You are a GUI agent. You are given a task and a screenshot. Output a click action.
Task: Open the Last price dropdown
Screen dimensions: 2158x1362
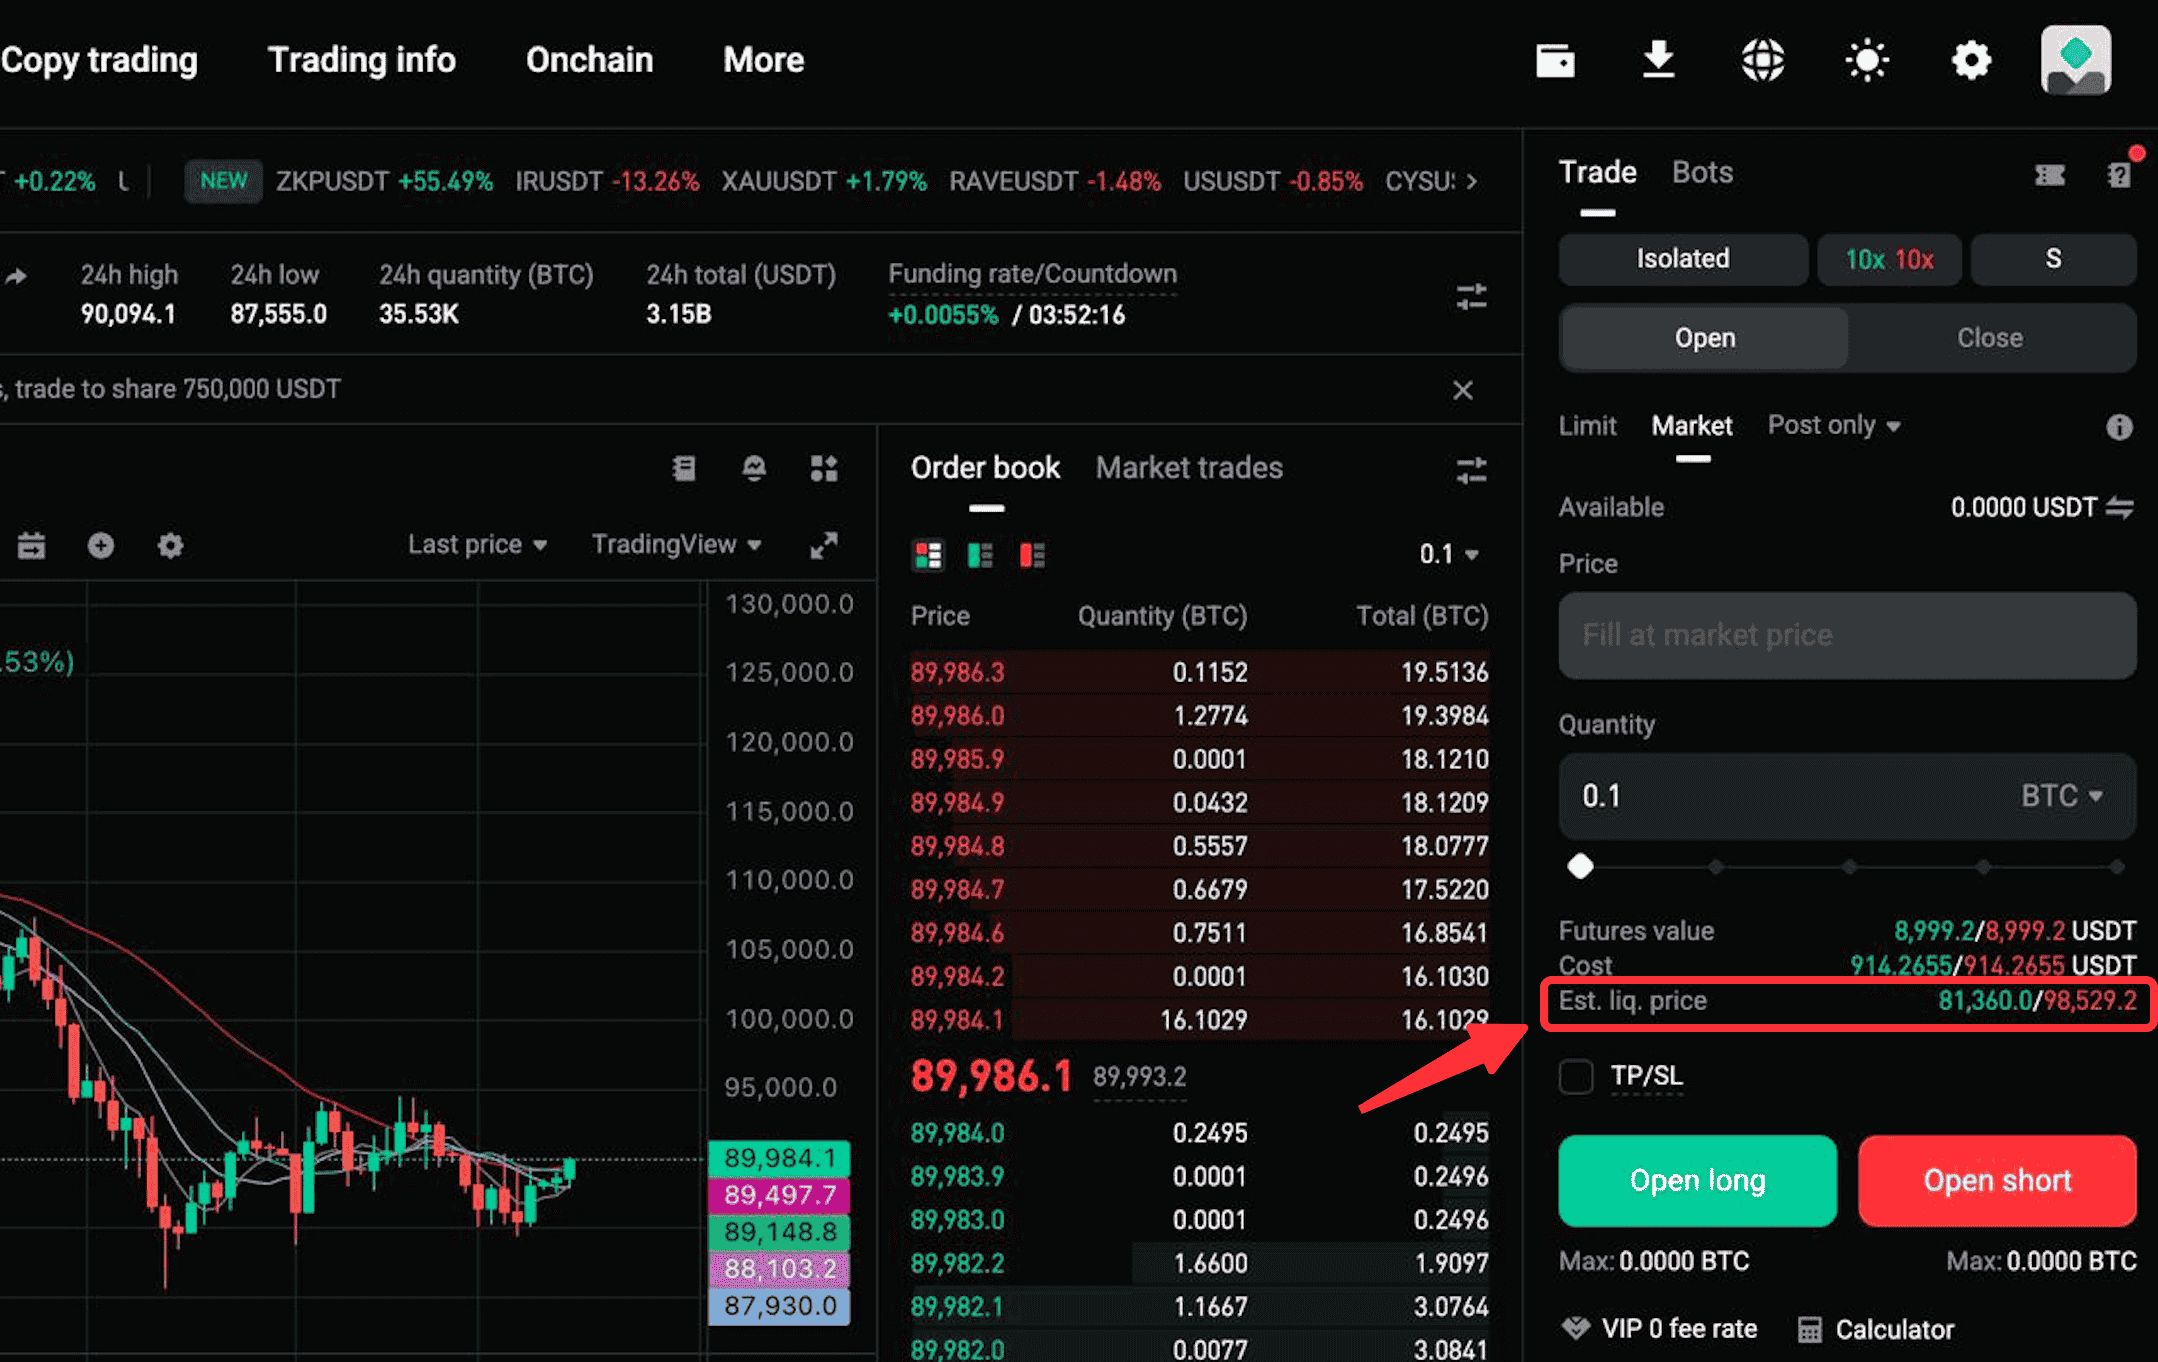477,544
